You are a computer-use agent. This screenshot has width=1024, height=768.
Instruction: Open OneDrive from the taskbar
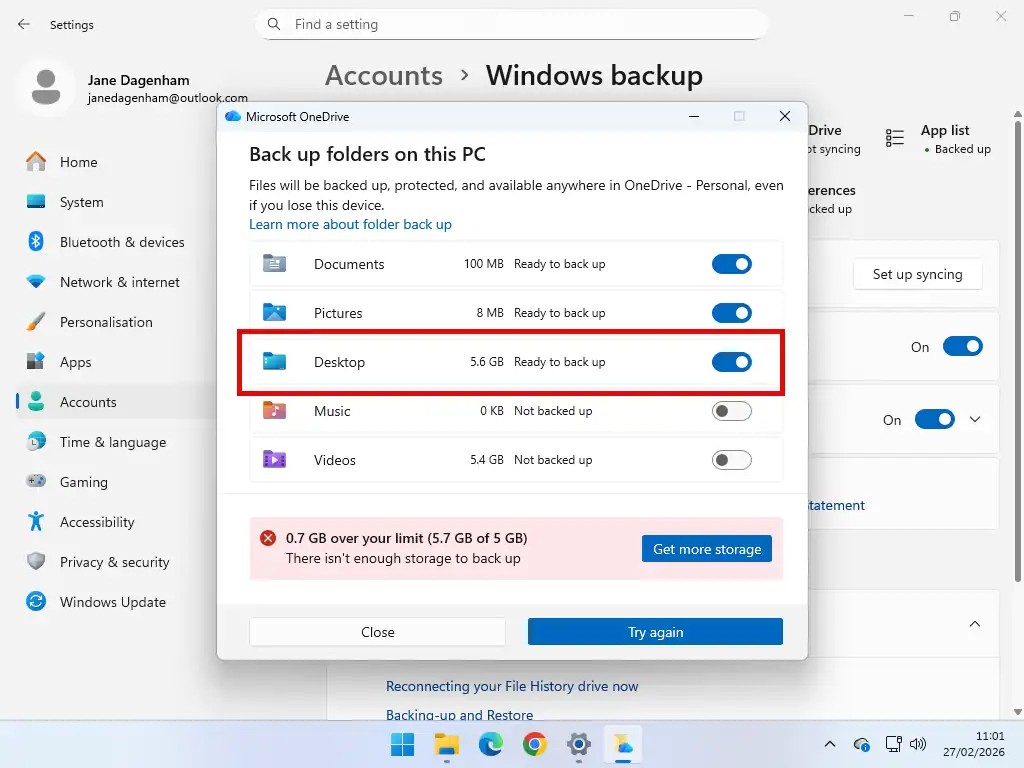click(623, 744)
